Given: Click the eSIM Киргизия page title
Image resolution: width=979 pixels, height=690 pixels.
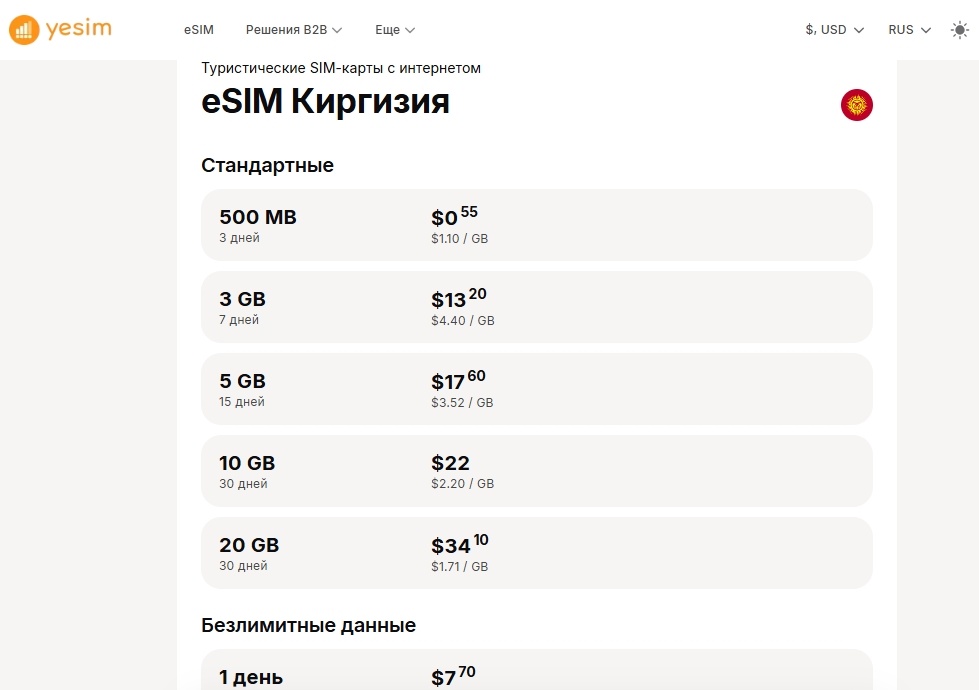Looking at the screenshot, I should tap(325, 102).
